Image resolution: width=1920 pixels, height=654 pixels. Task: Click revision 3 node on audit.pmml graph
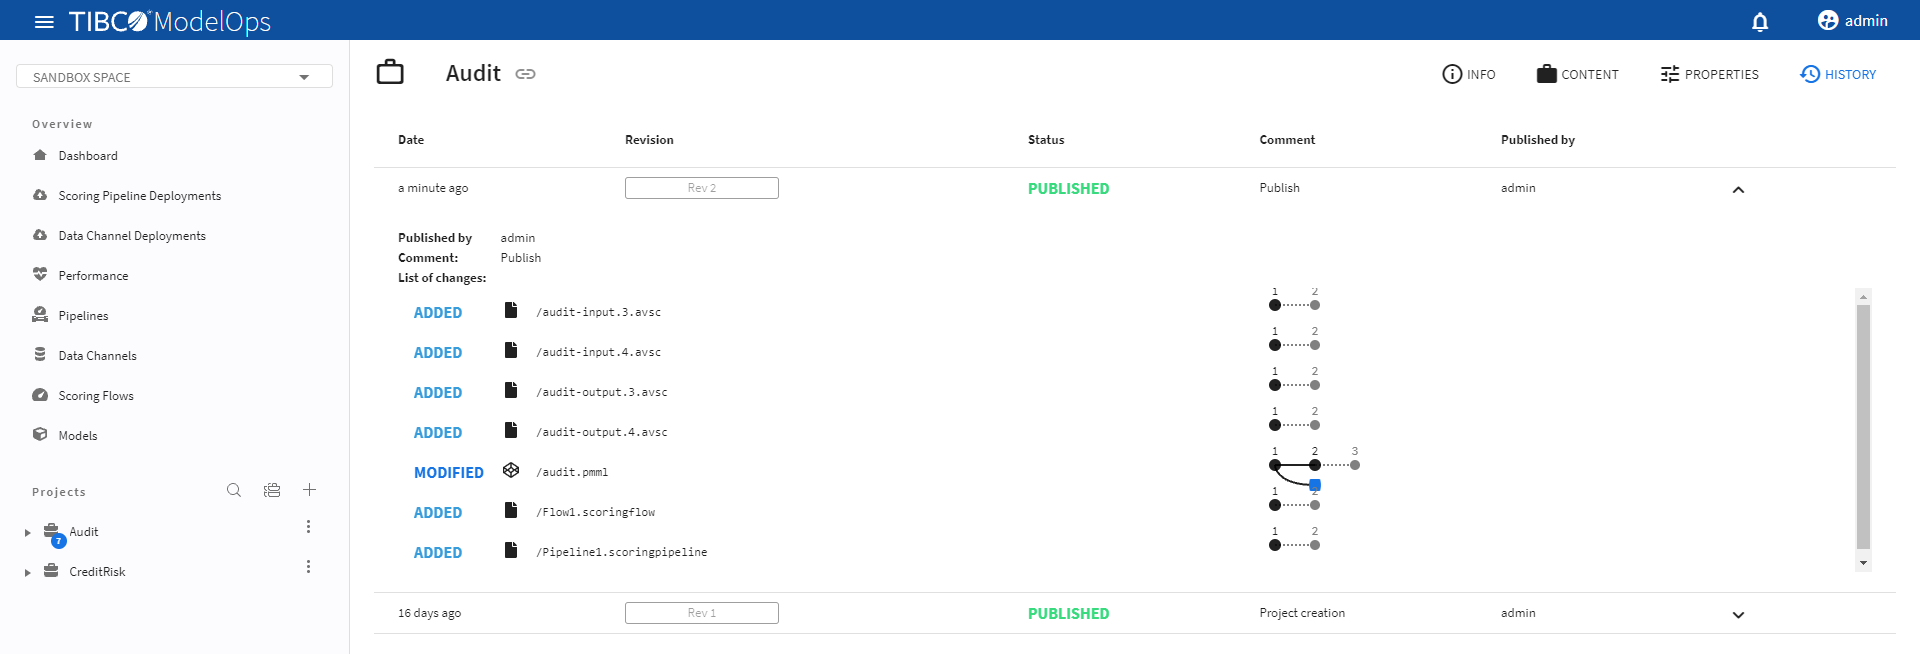click(1355, 465)
